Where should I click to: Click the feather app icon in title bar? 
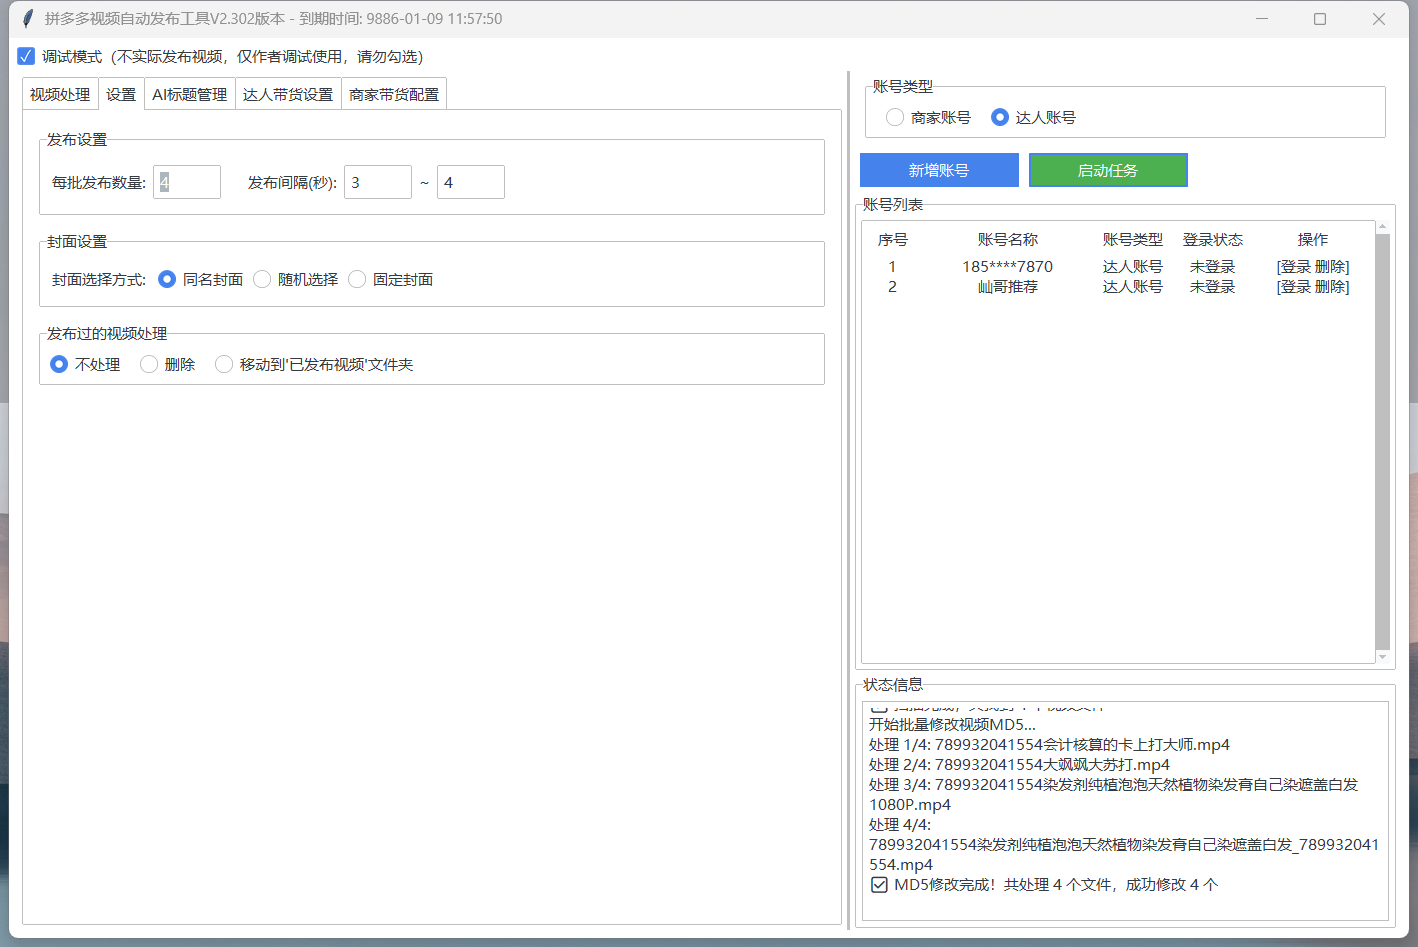coord(28,19)
